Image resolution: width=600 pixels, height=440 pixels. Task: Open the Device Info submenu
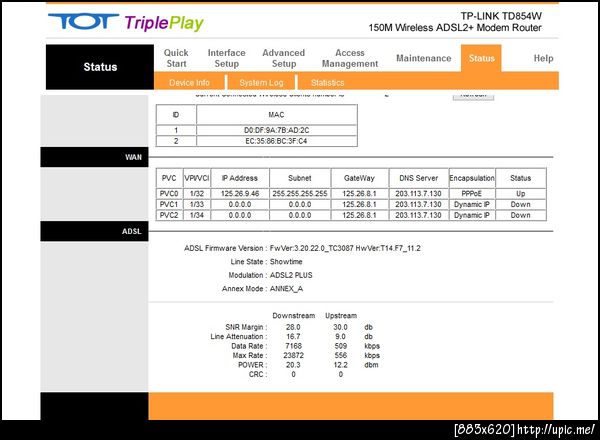click(189, 83)
